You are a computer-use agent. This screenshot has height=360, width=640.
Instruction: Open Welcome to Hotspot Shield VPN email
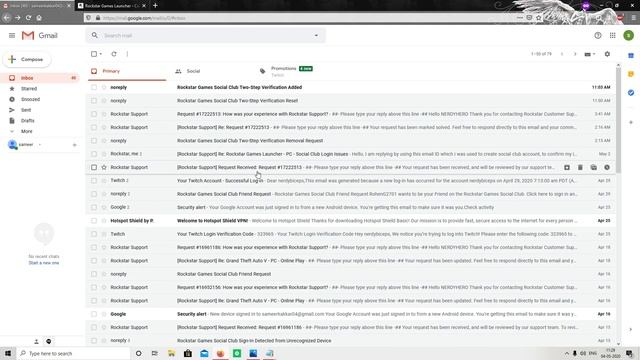click(x=351, y=220)
